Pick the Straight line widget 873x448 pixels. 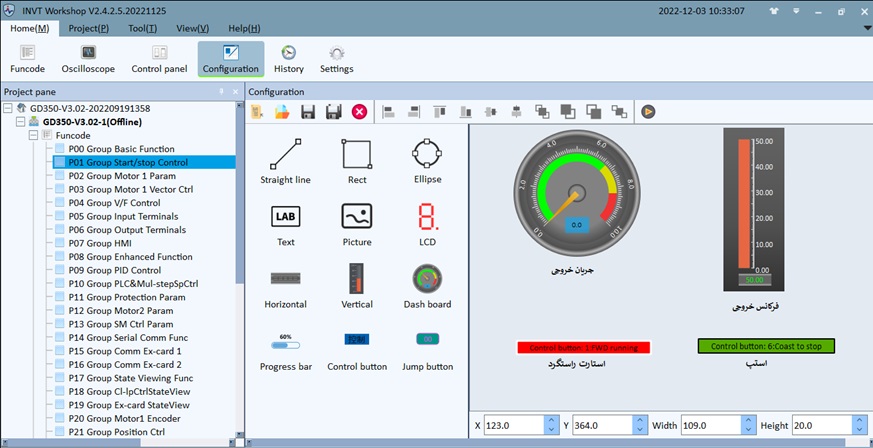point(286,162)
